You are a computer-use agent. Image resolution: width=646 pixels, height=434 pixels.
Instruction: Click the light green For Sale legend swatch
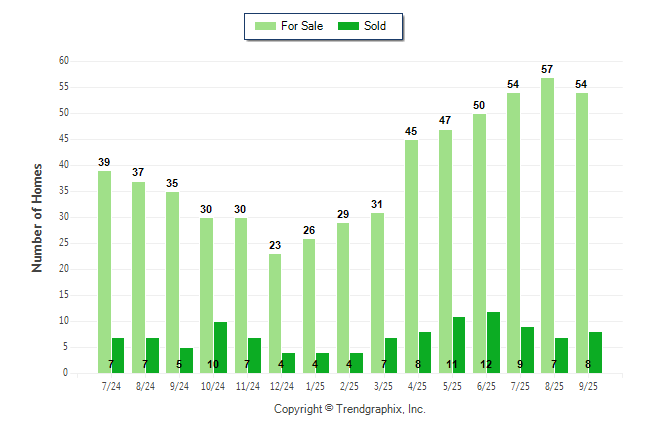point(264,26)
